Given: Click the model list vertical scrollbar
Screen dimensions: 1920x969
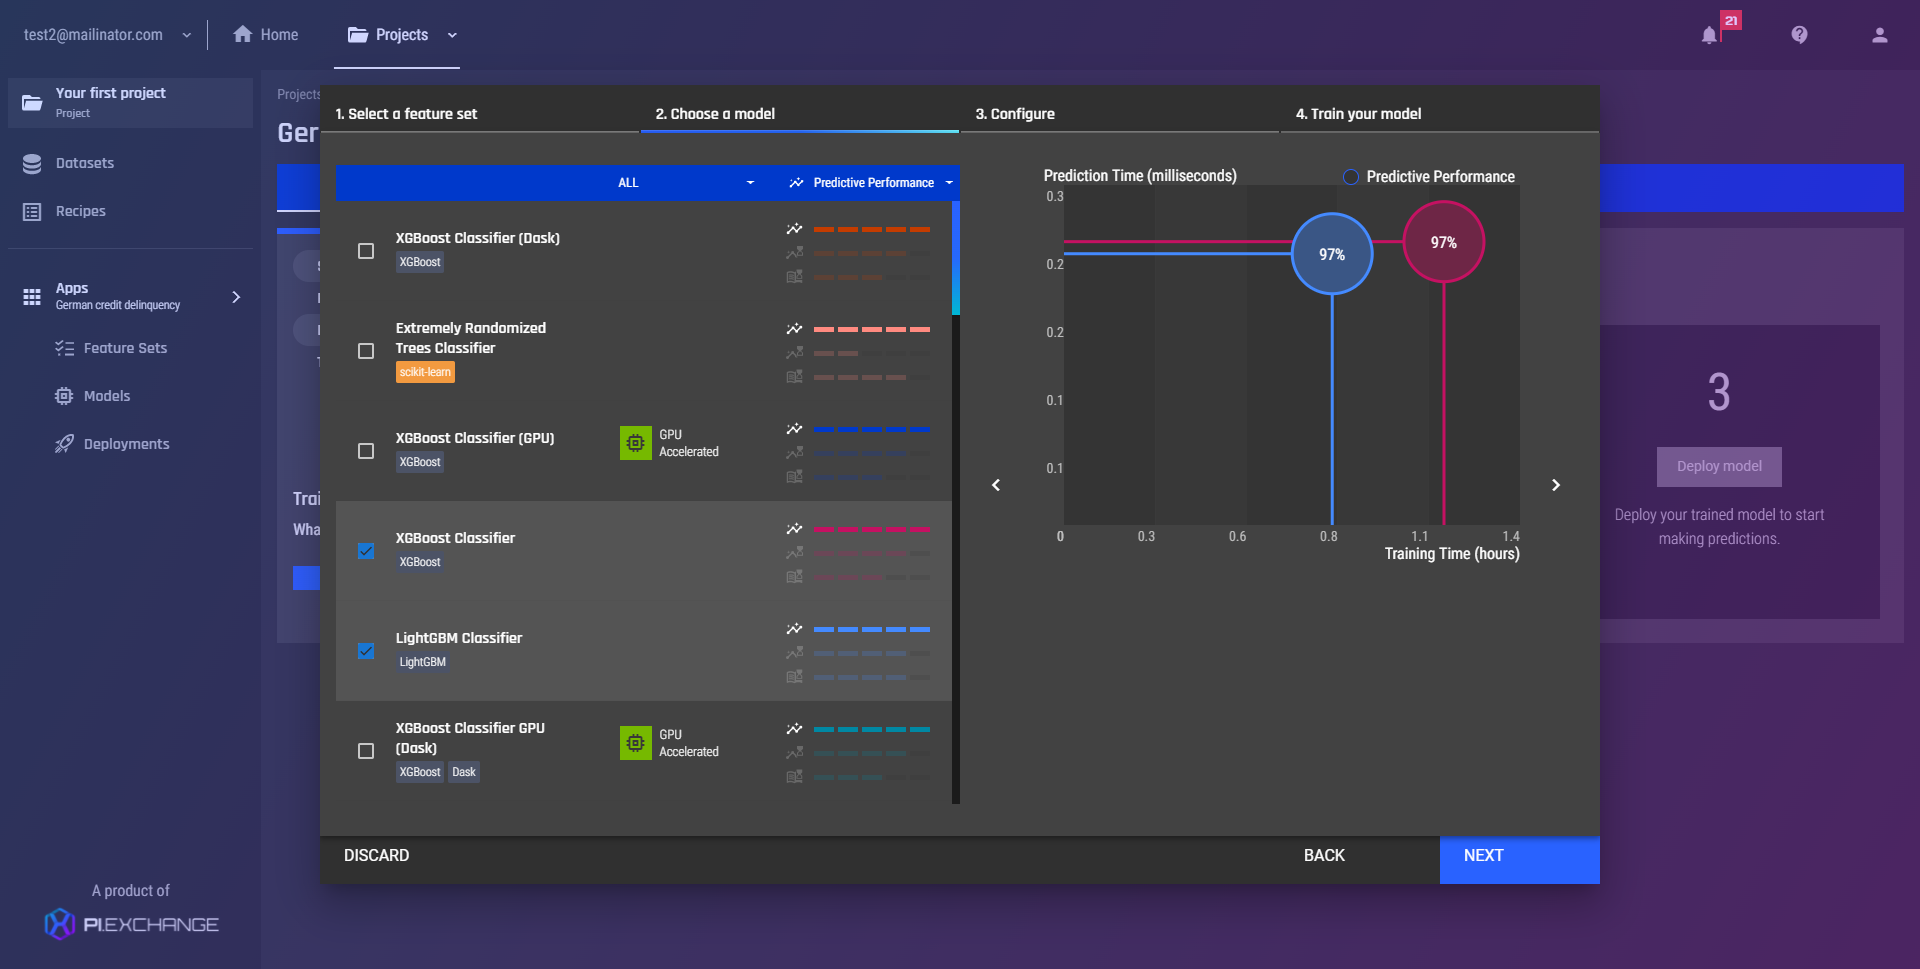Looking at the screenshot, I should coord(956,258).
